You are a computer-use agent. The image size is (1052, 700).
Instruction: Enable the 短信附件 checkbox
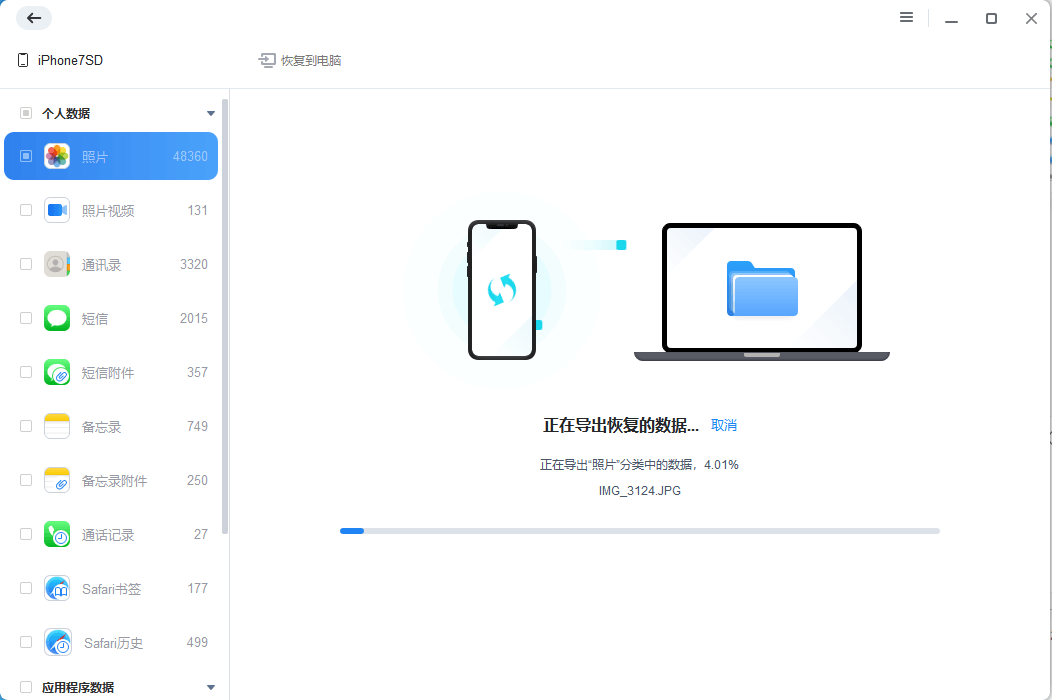click(25, 372)
